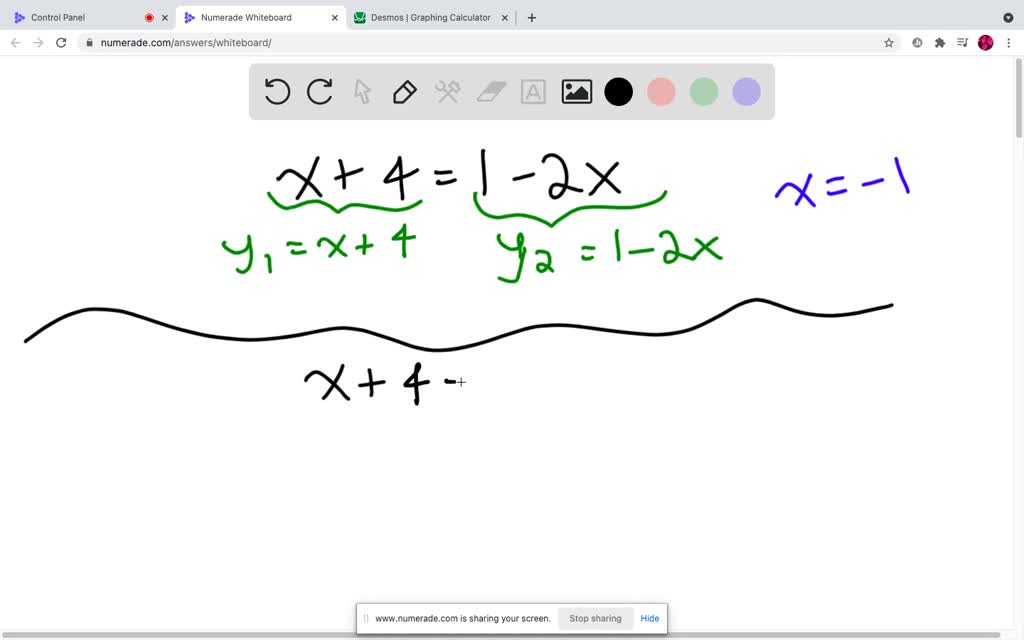Image resolution: width=1024 pixels, height=640 pixels.
Task: Select the Eraser tool
Action: pos(489,91)
